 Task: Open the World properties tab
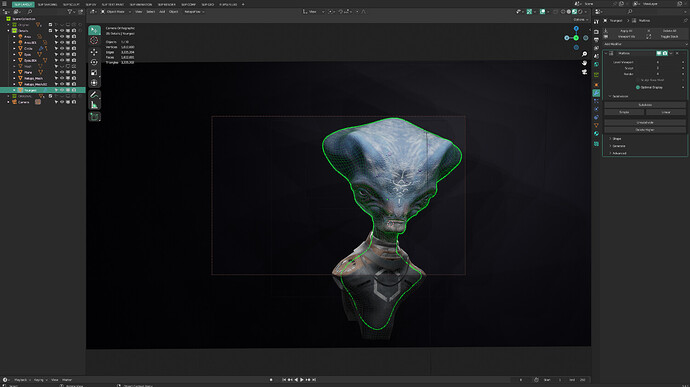pyautogui.click(x=596, y=64)
